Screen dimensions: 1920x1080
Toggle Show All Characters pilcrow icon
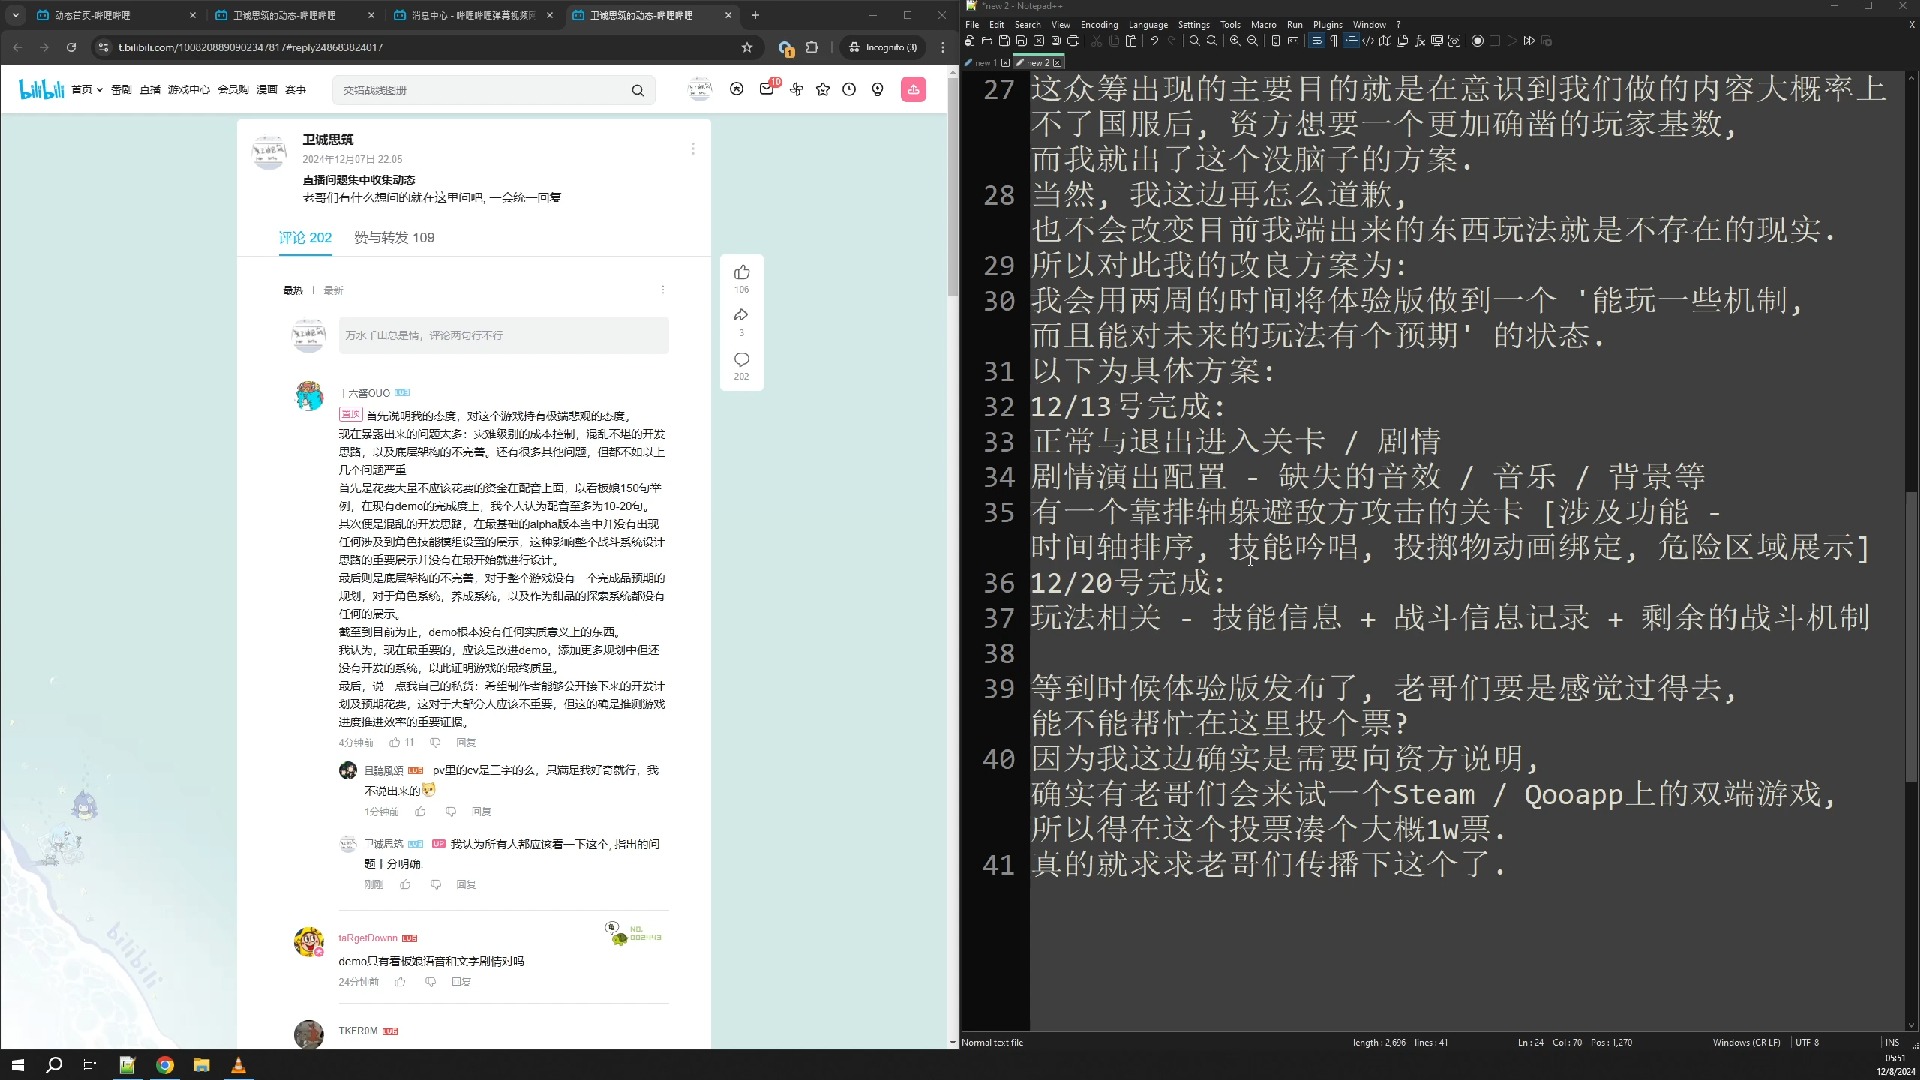(x=1334, y=41)
